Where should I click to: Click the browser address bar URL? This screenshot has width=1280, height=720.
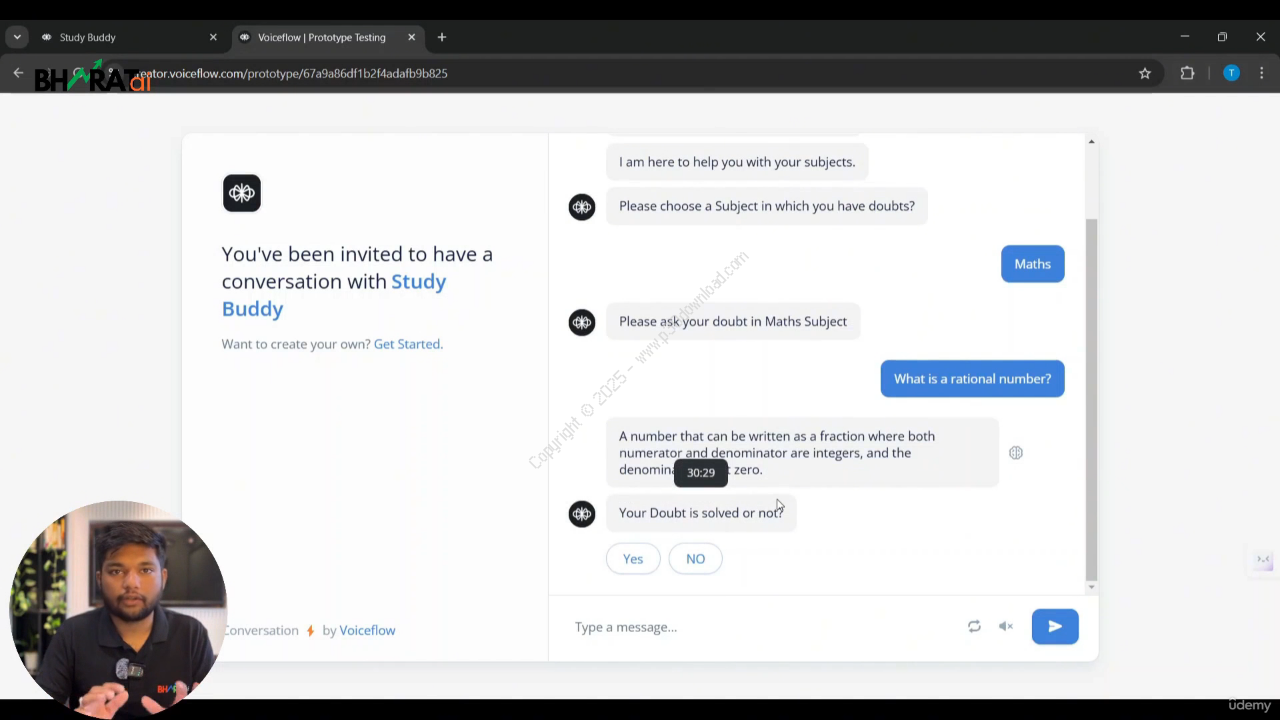point(293,73)
